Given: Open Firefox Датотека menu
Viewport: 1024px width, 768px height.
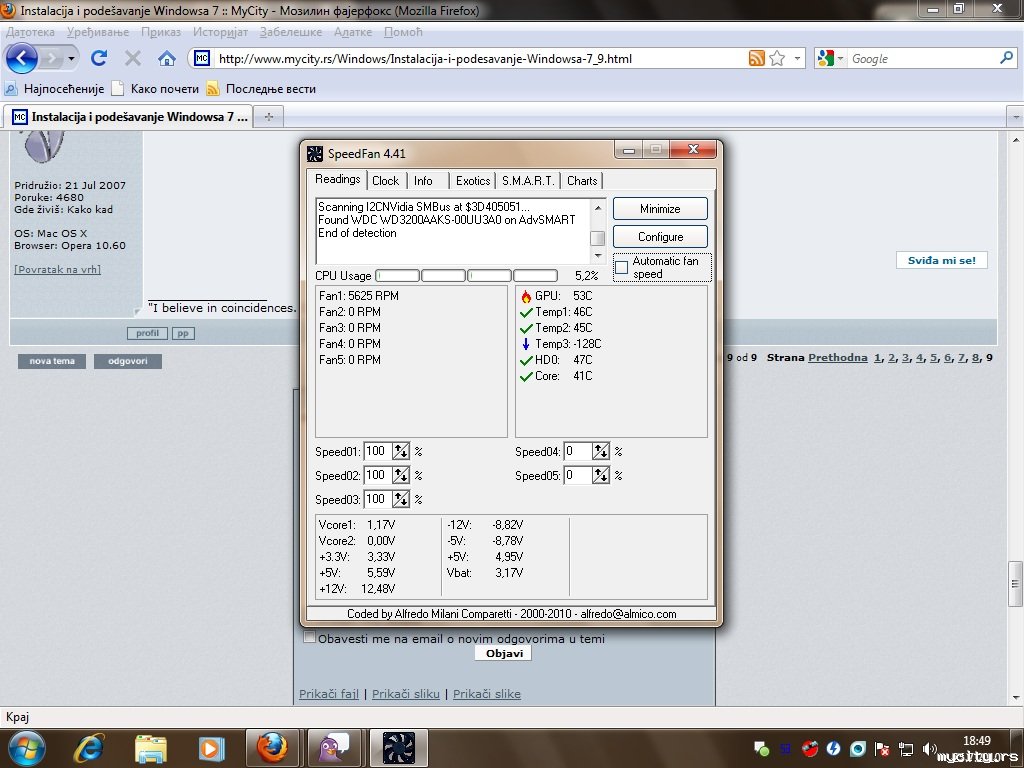Looking at the screenshot, I should click(30, 32).
